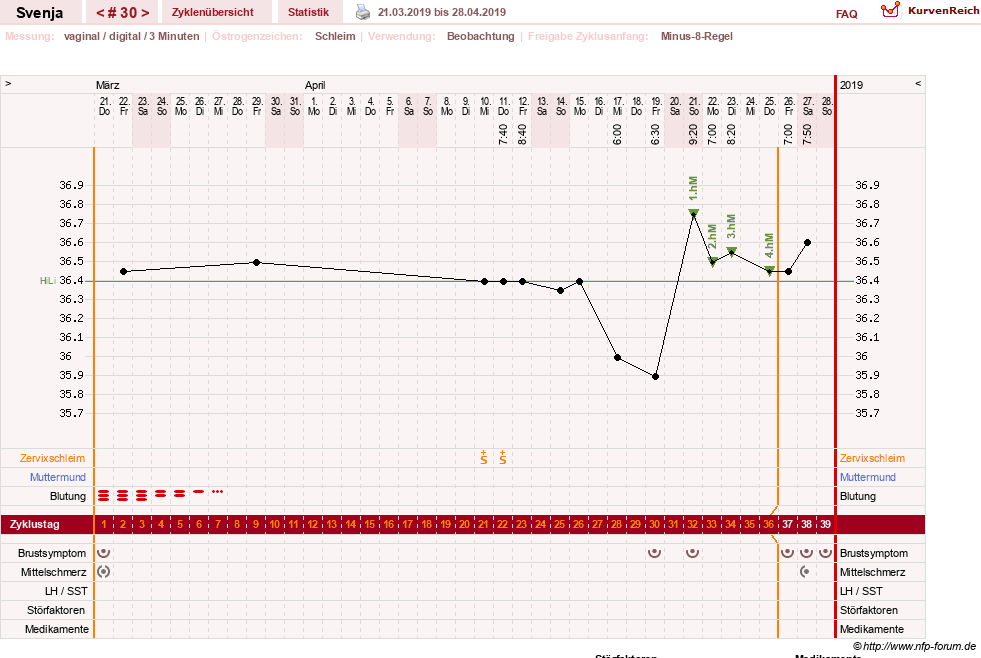This screenshot has width=981, height=658.
Task: Click the light bleeding icon on cycle day 6
Action: [x=199, y=492]
